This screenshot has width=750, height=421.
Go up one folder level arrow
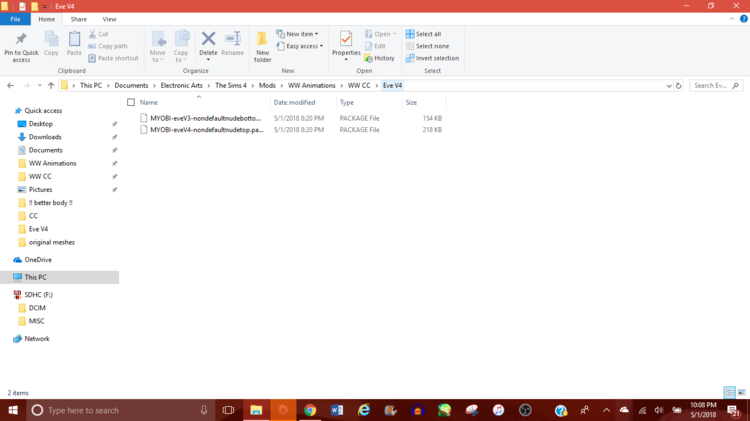click(51, 86)
